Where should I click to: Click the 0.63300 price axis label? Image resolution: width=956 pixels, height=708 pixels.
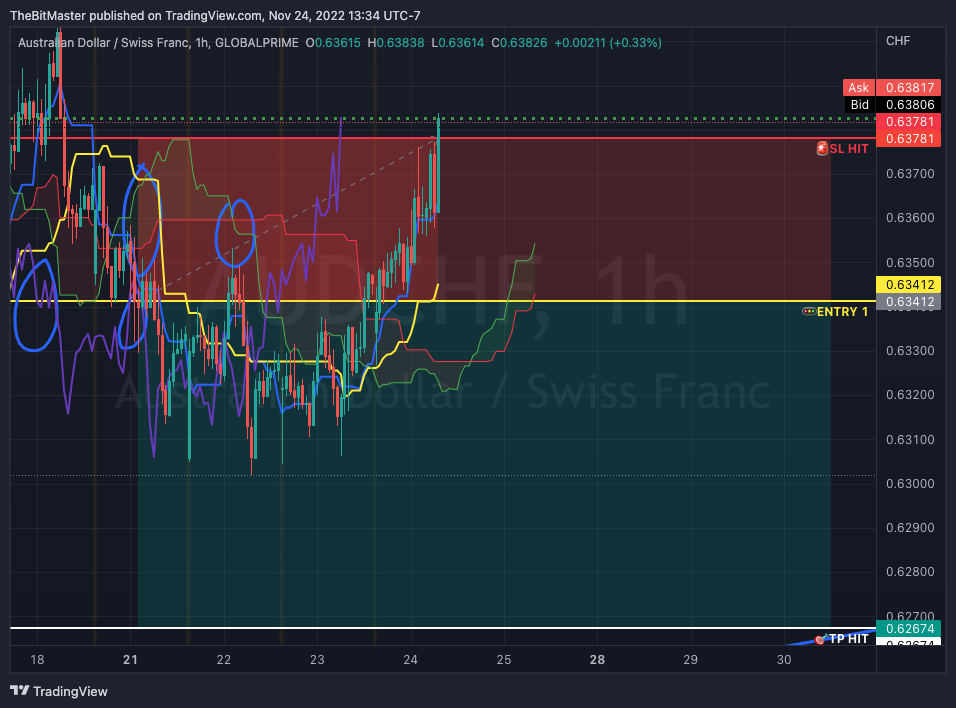(910, 351)
